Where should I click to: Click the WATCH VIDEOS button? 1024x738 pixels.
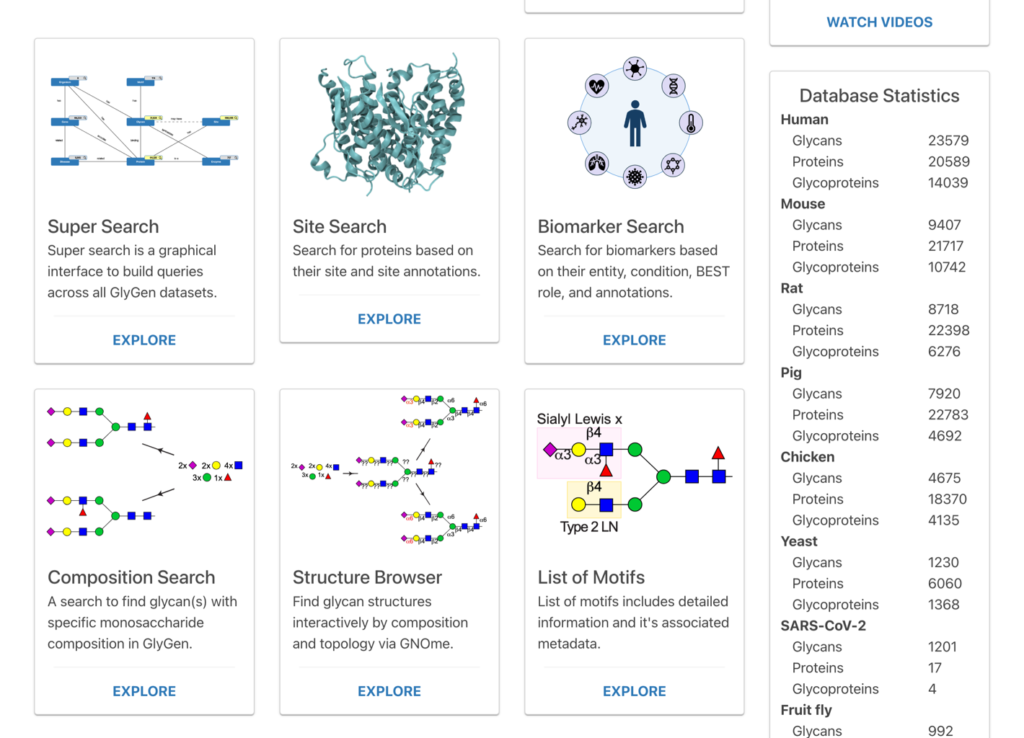point(879,22)
